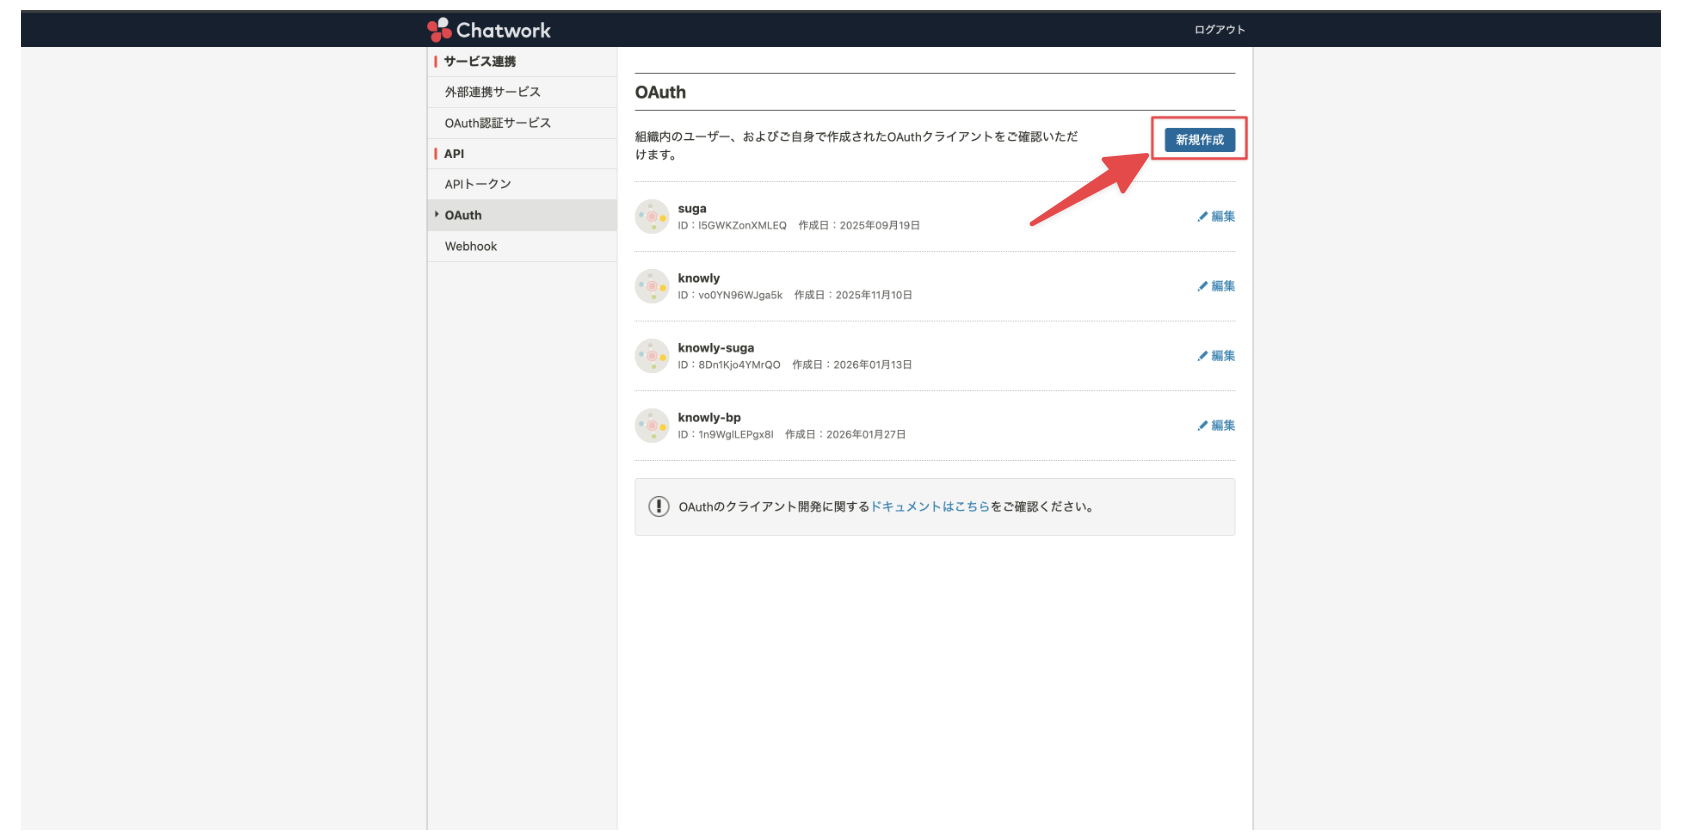
Task: Edit the knowly-bp OAuth client
Action: (1216, 426)
